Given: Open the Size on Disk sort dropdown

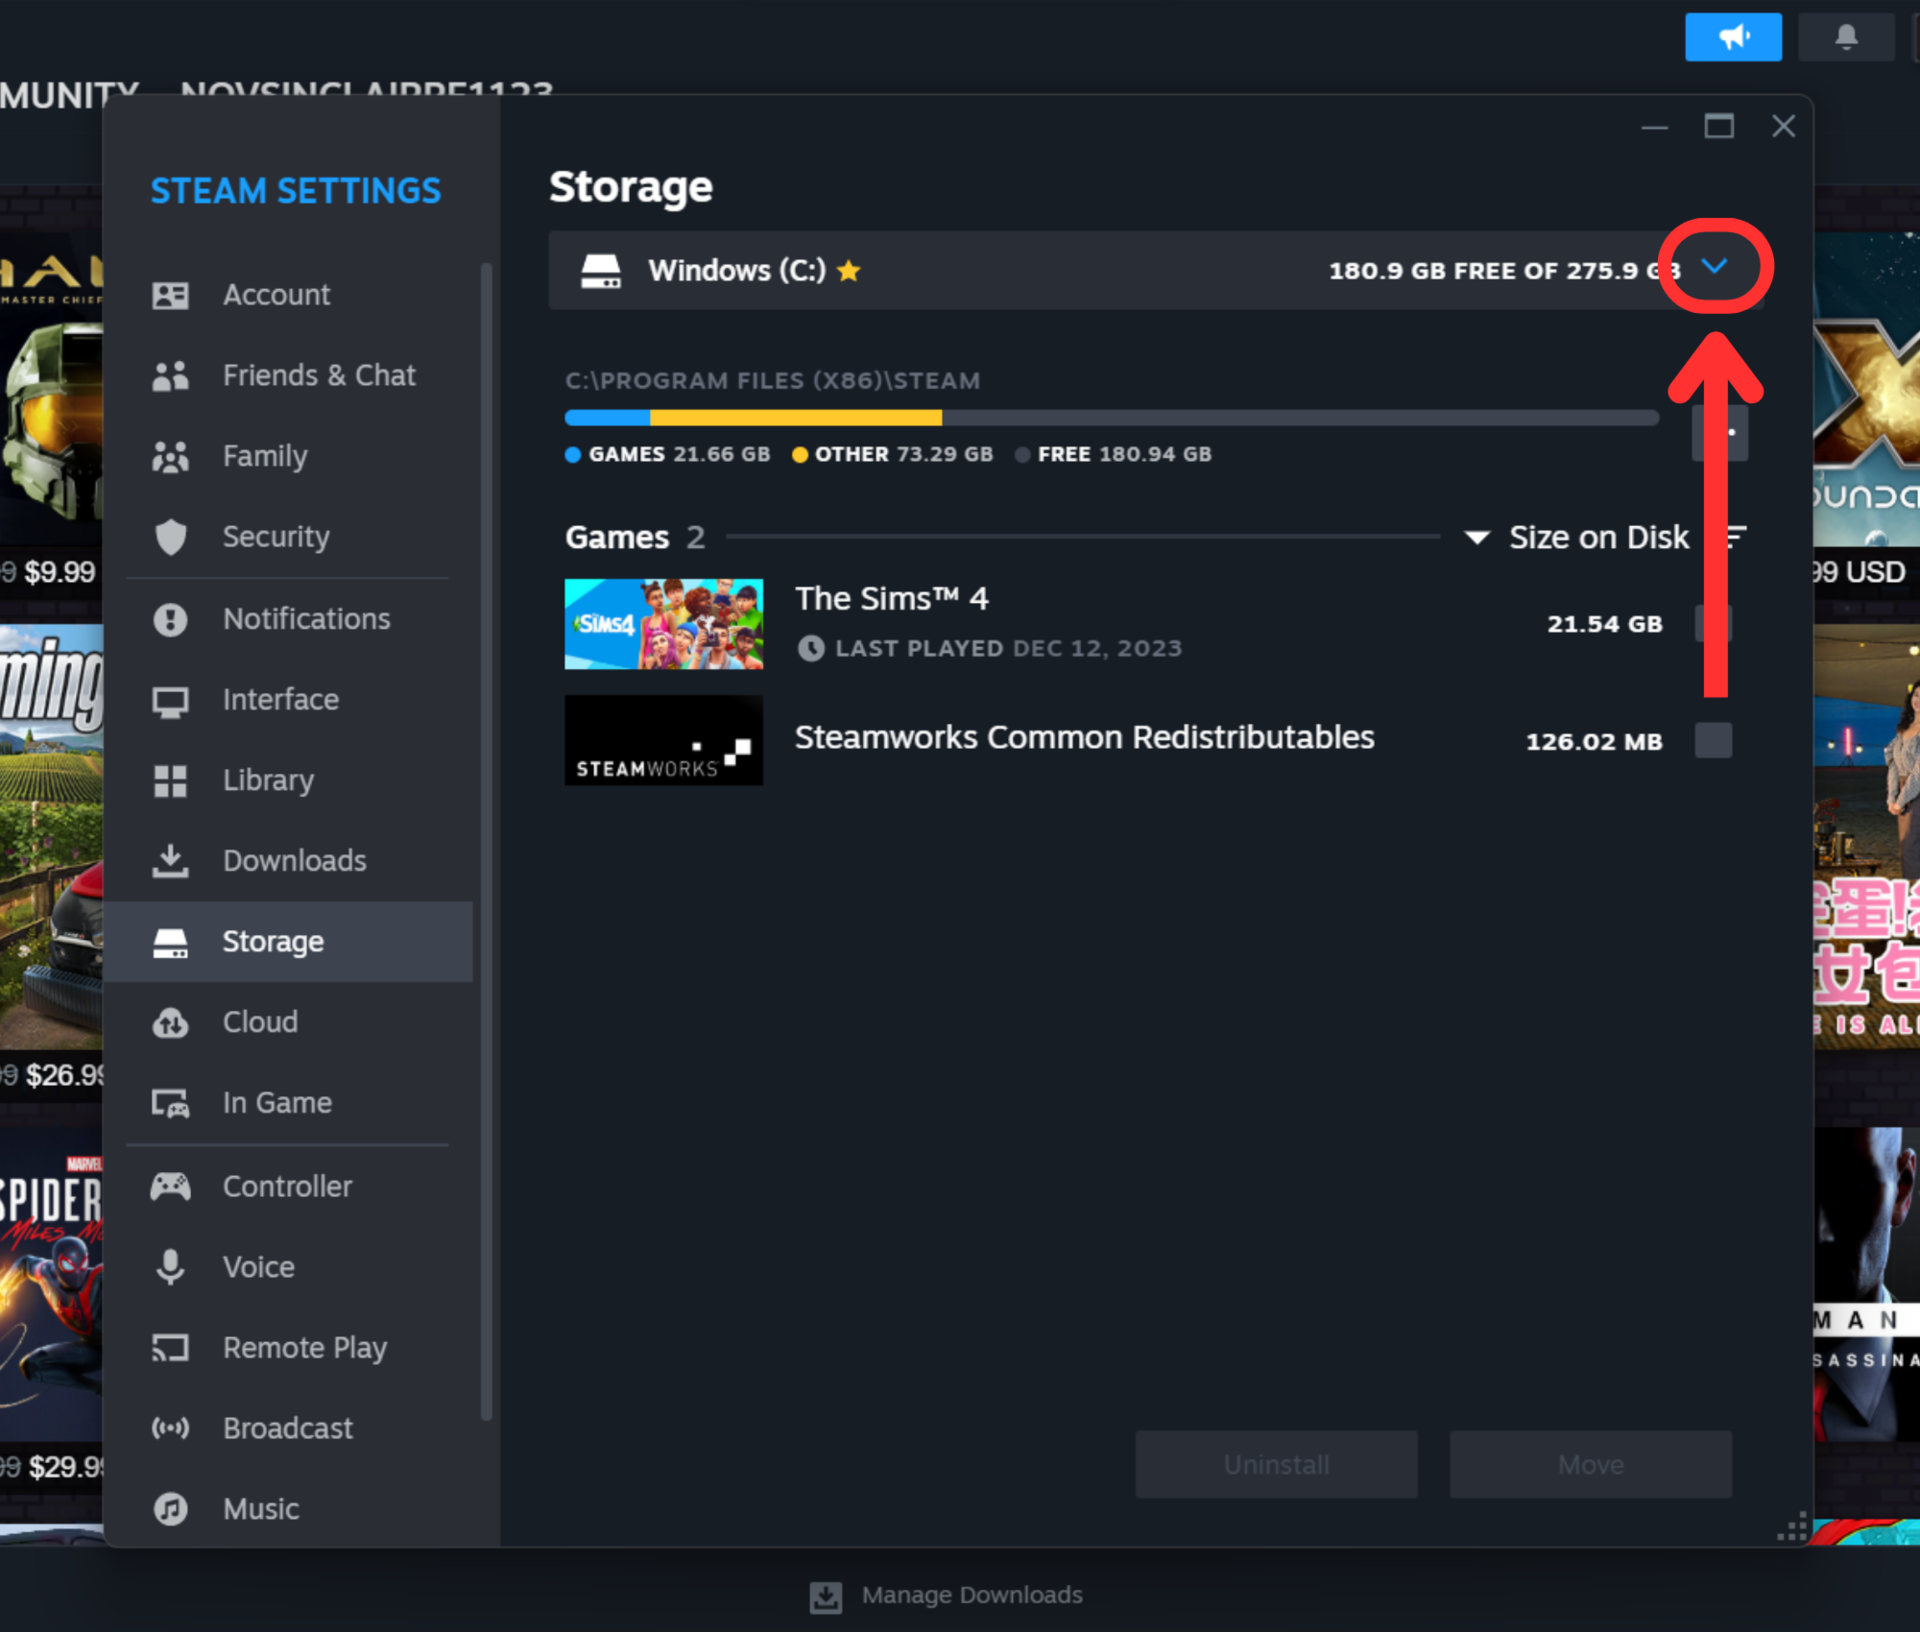Looking at the screenshot, I should [x=1577, y=537].
